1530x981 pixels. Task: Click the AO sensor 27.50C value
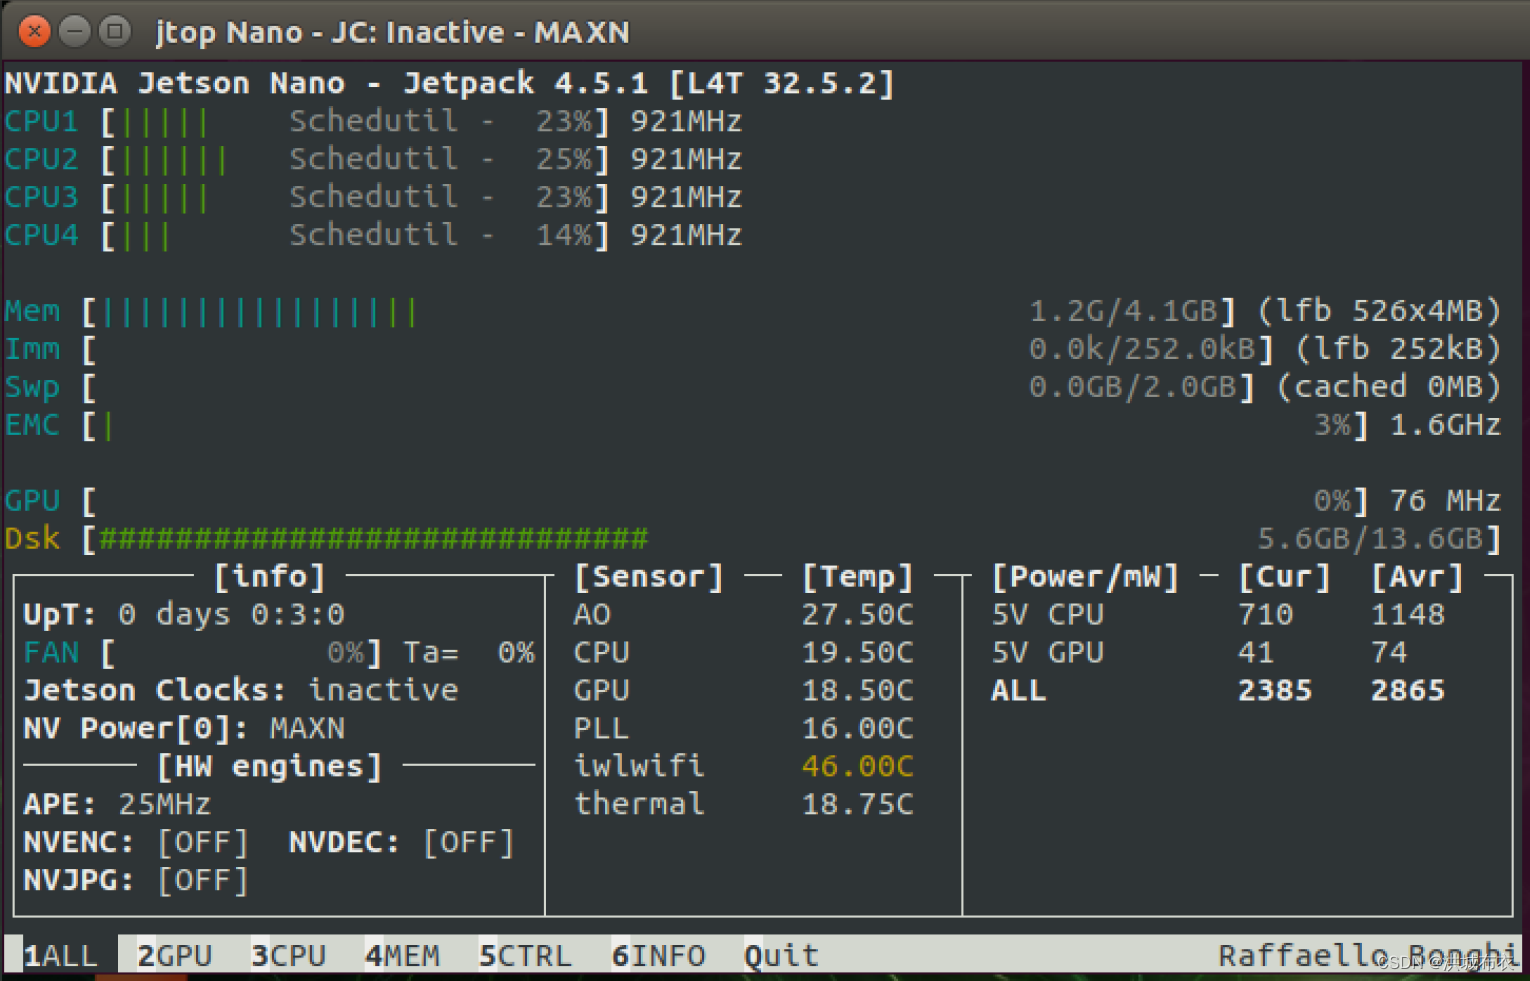point(858,614)
